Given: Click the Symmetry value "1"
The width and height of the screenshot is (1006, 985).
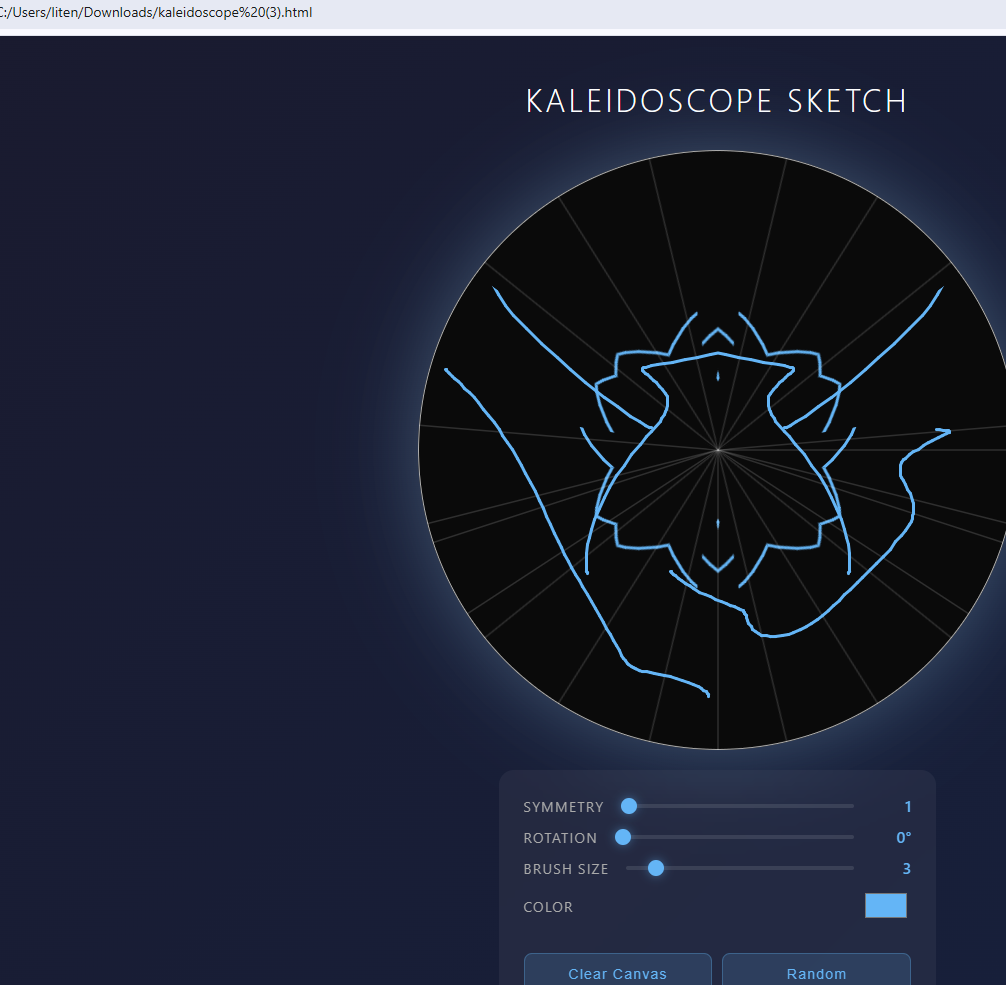Looking at the screenshot, I should [x=907, y=807].
